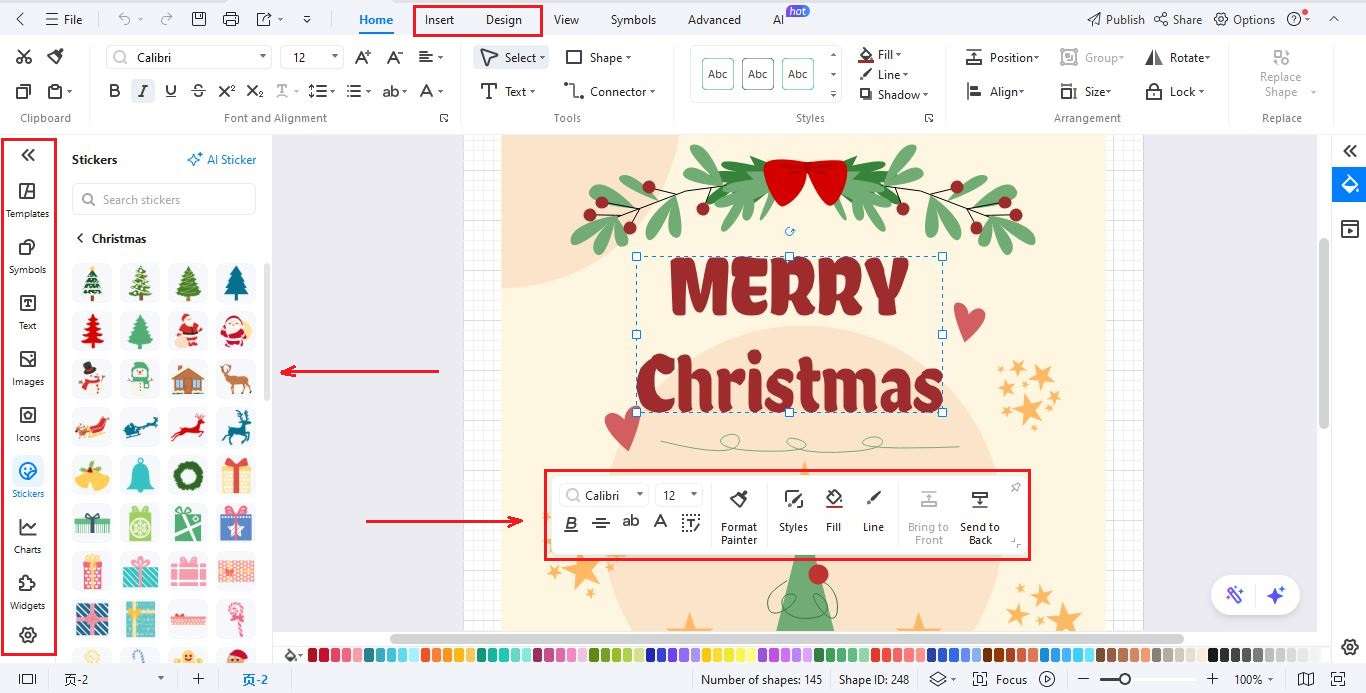Click the Undo arrow

tap(124, 19)
